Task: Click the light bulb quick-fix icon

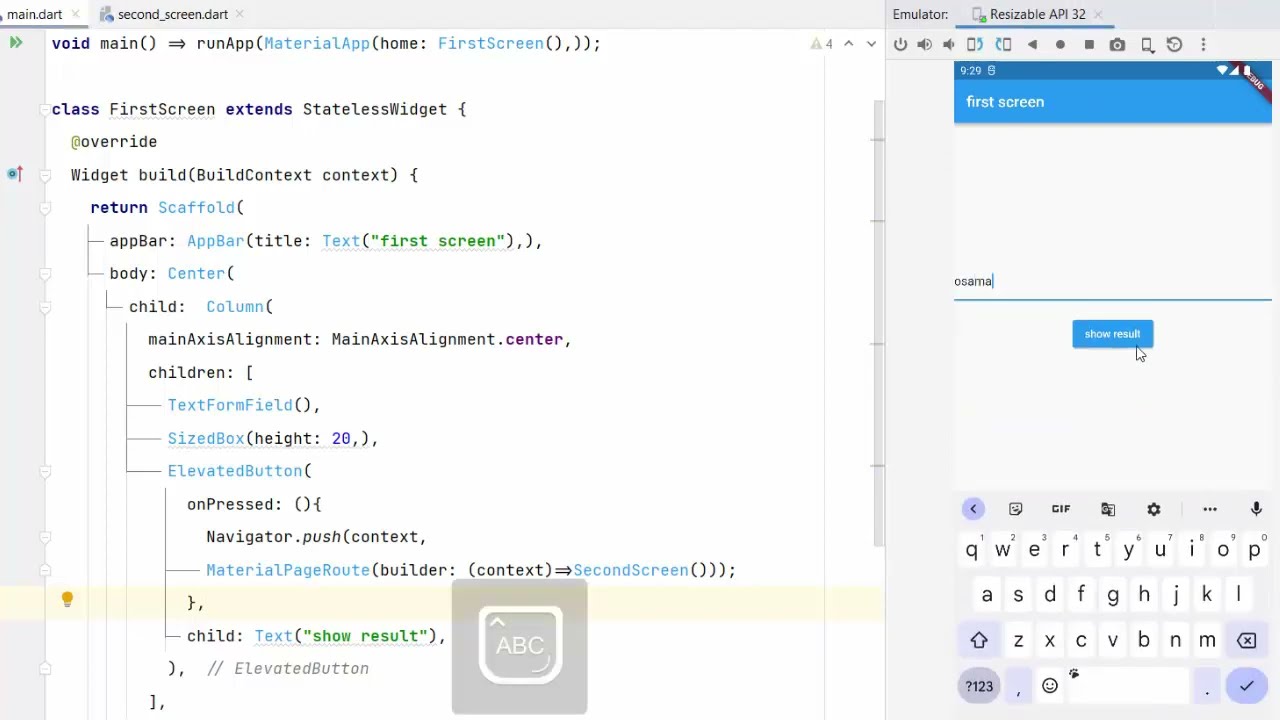Action: (67, 599)
